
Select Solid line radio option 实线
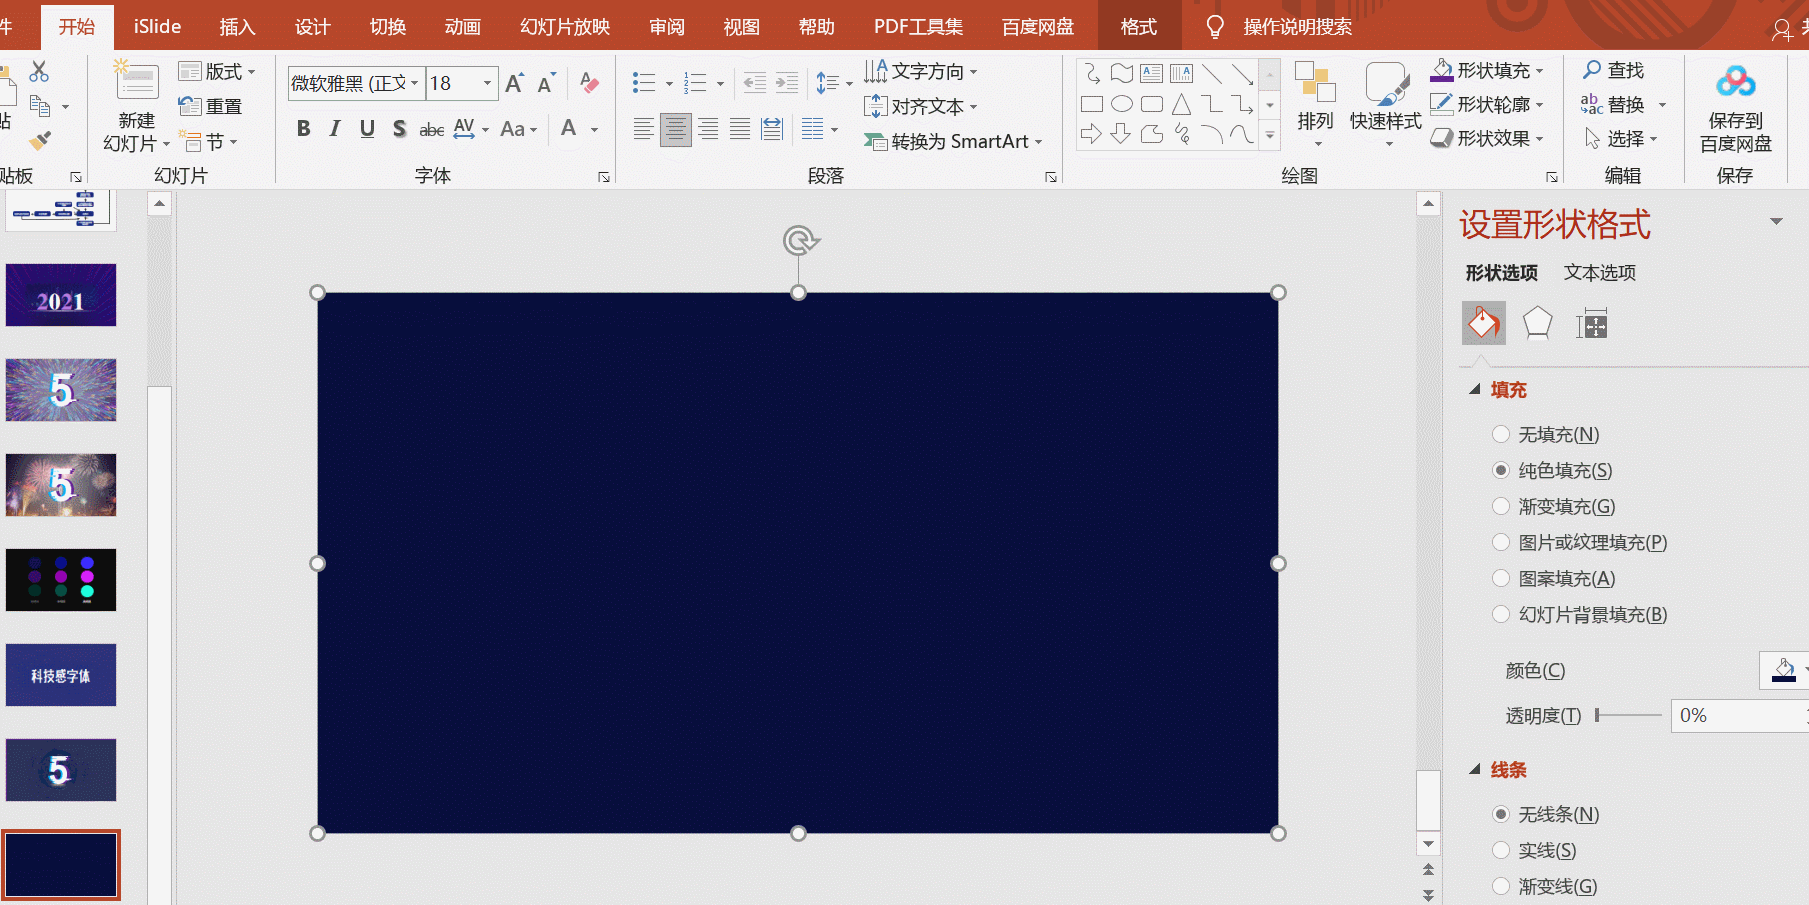coord(1501,850)
